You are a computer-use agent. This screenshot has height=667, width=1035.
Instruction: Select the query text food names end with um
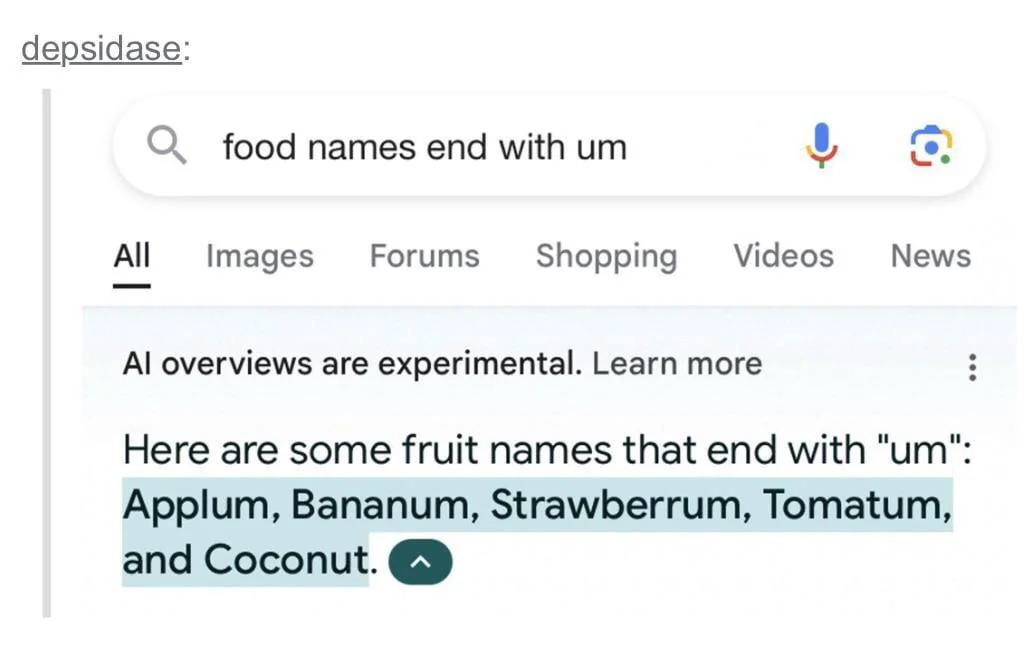click(x=425, y=146)
